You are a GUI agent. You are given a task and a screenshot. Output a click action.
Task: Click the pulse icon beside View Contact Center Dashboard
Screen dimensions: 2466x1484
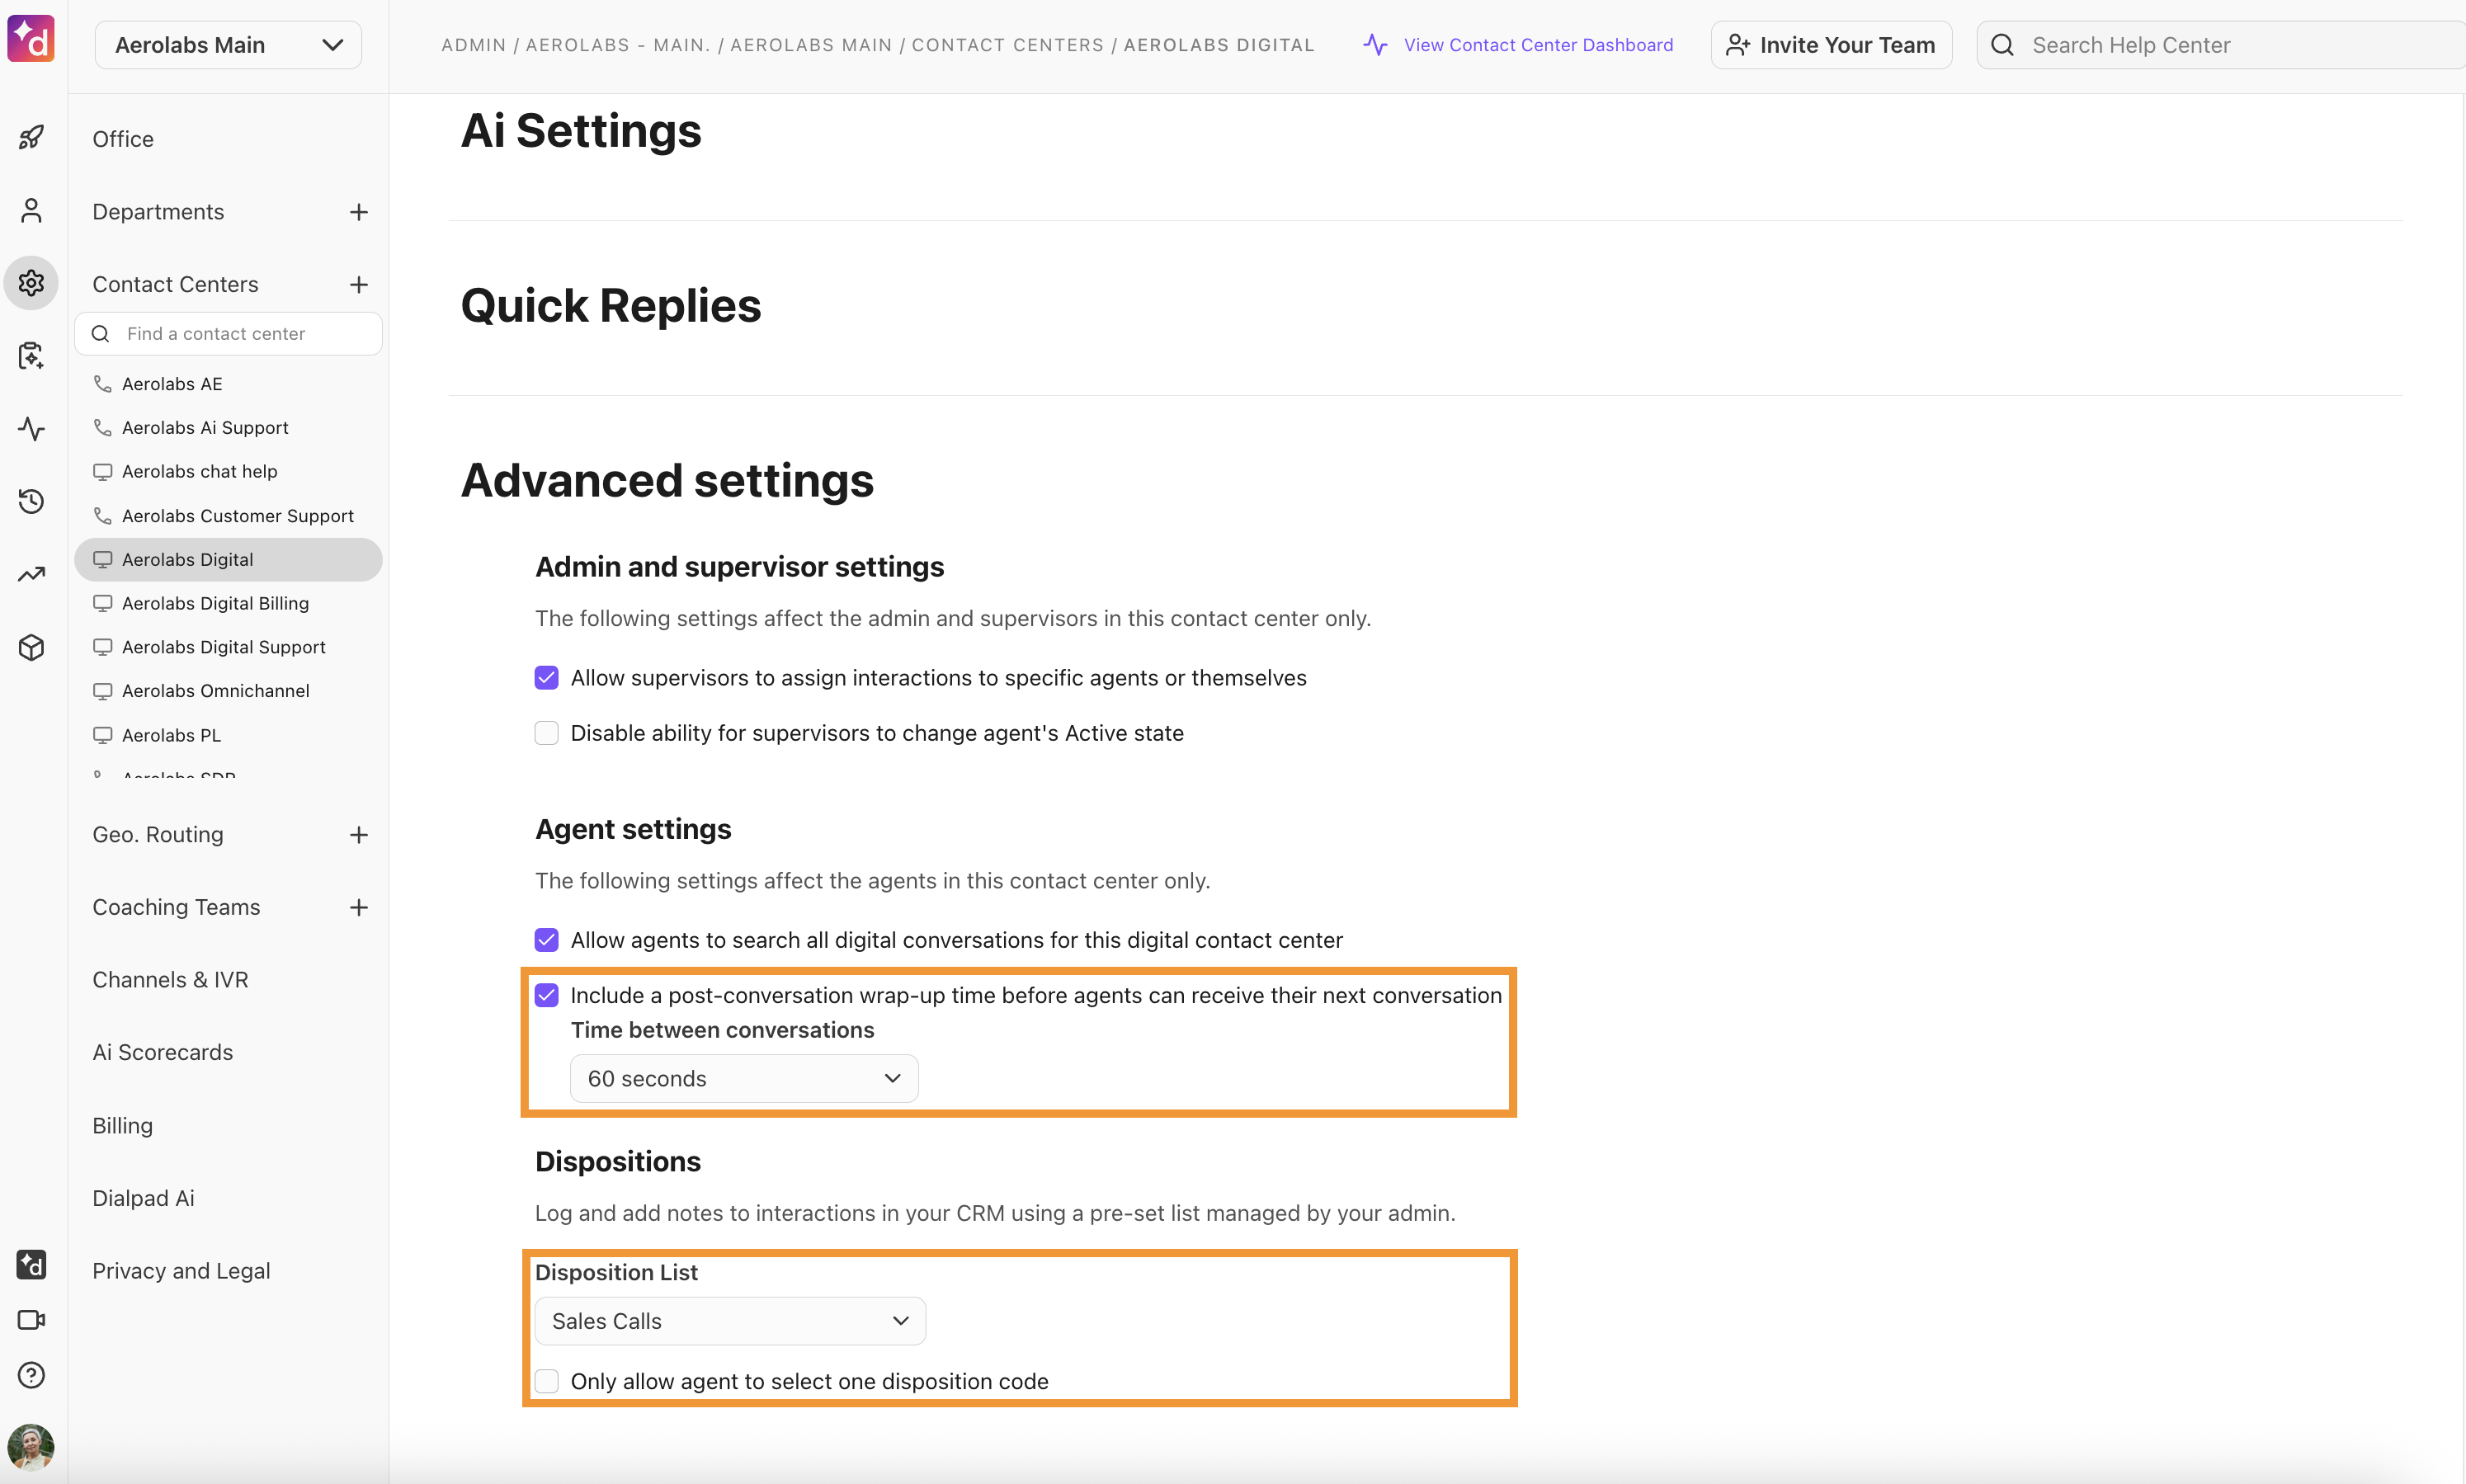[1376, 45]
